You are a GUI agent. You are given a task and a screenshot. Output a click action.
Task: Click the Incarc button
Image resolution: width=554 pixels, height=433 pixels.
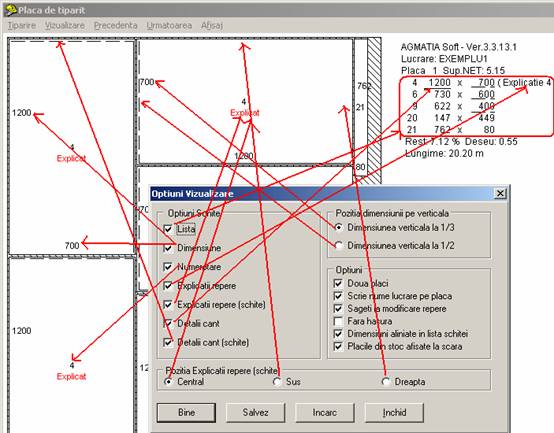coord(325,413)
